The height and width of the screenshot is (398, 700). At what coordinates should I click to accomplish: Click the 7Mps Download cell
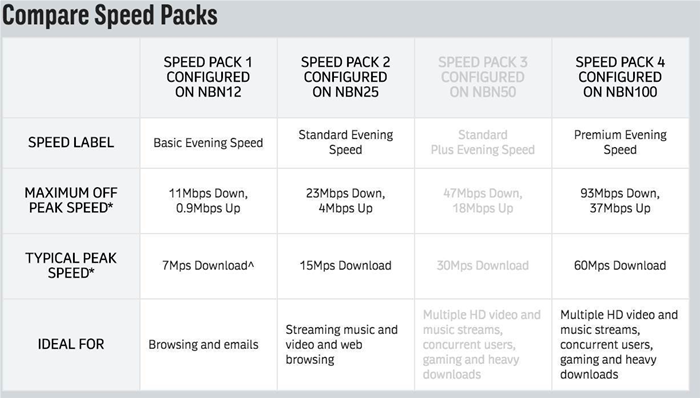coord(208,265)
